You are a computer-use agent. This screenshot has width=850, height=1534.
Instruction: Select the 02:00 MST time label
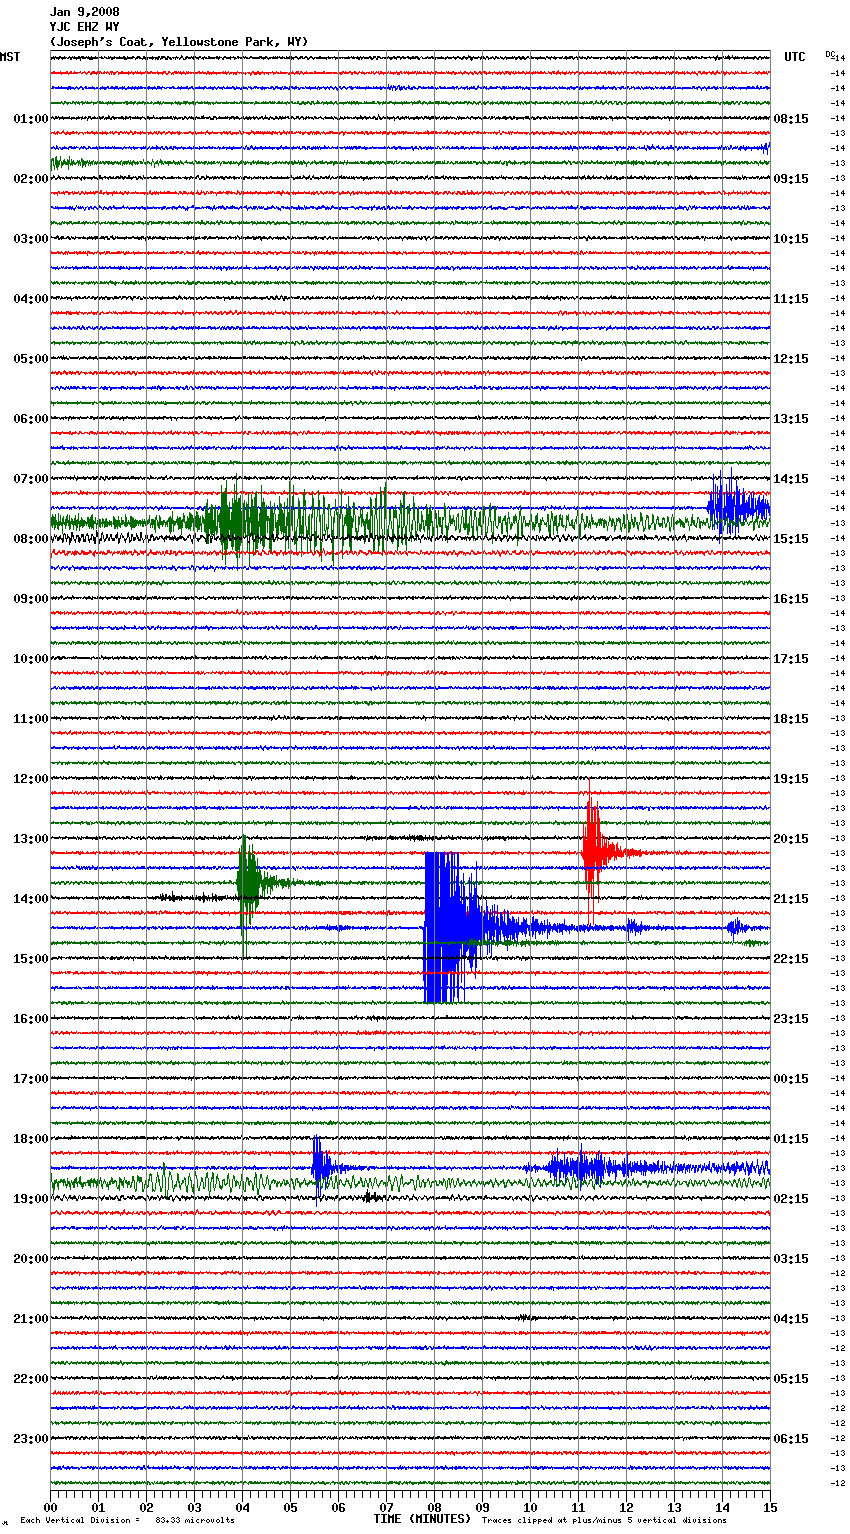click(x=31, y=179)
